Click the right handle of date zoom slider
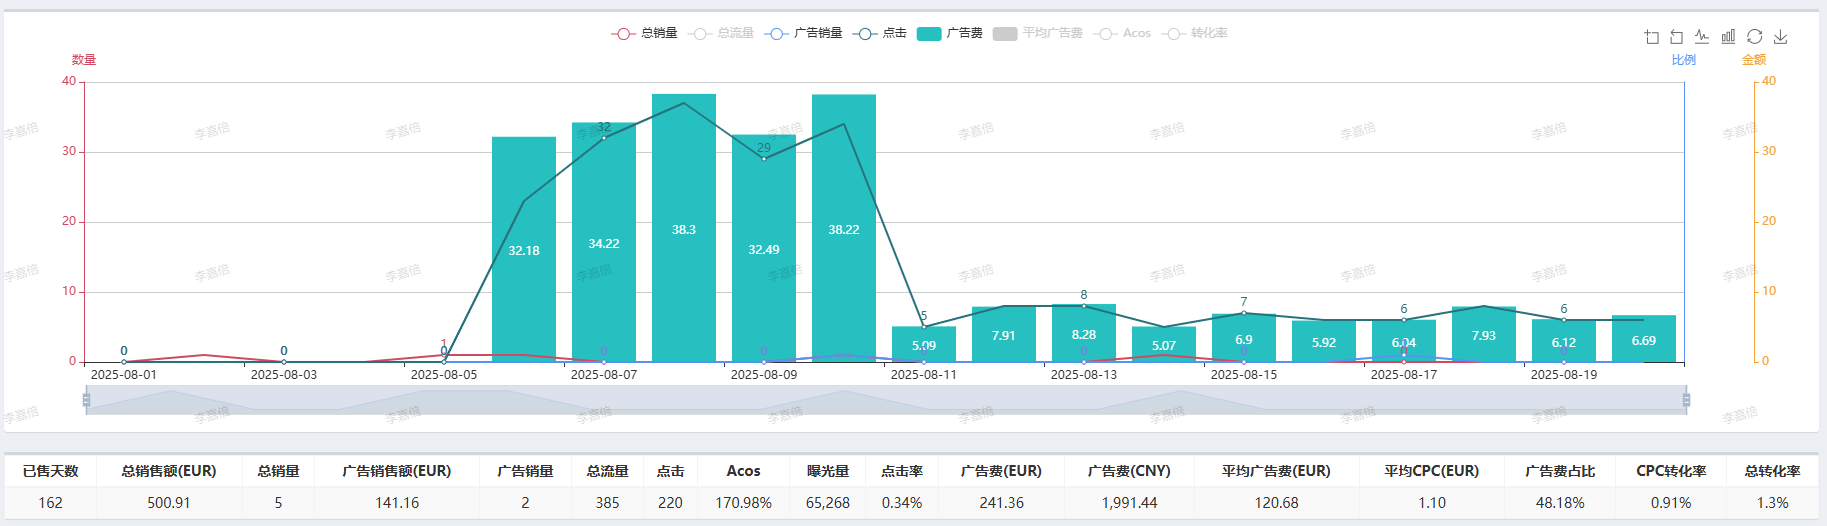The width and height of the screenshot is (1827, 526). [x=1686, y=400]
